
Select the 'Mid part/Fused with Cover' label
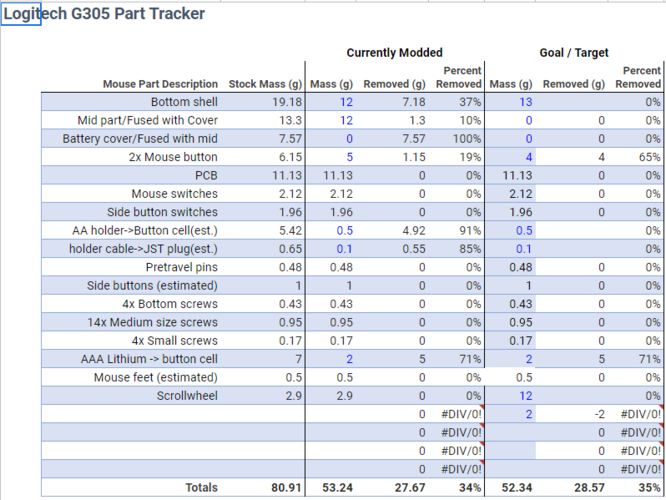point(147,120)
